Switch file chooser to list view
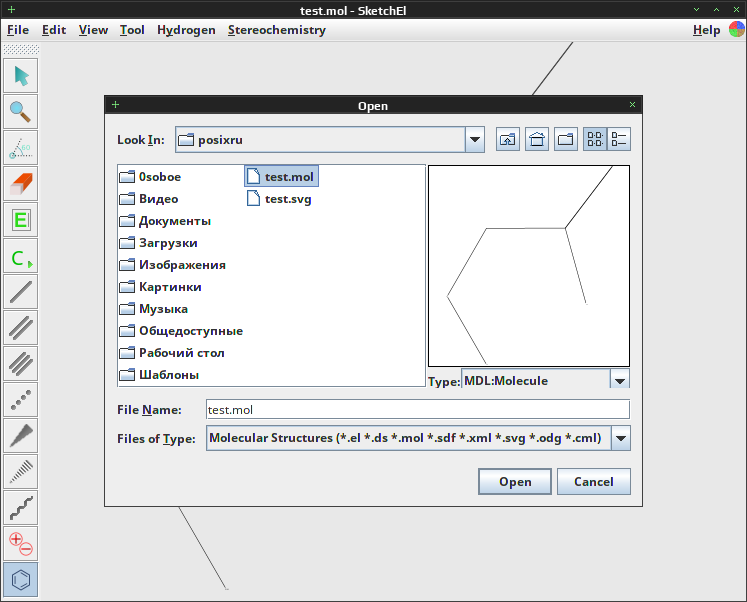Image resolution: width=747 pixels, height=602 pixels. (595, 140)
